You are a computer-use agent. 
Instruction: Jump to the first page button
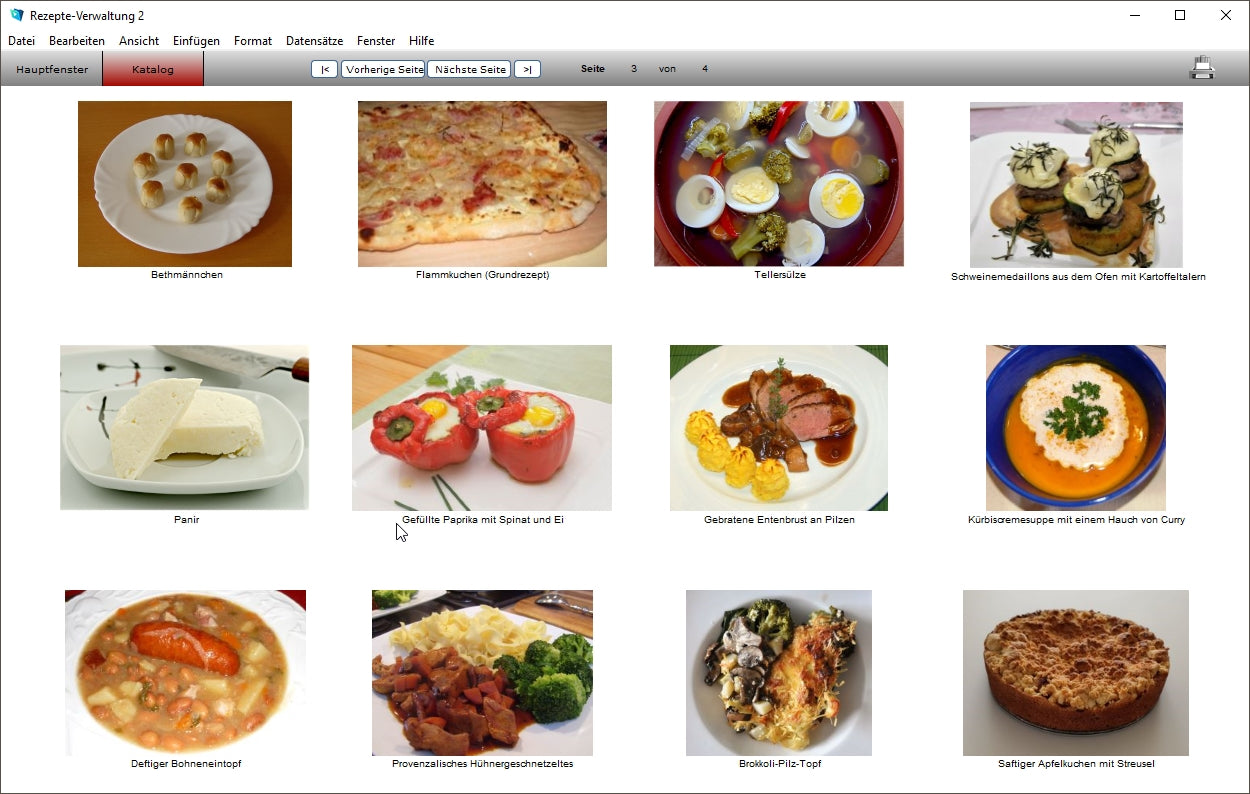tap(324, 69)
